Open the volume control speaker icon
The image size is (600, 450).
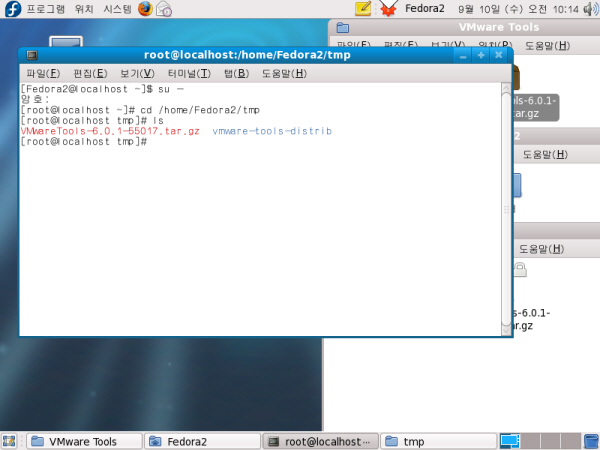pyautogui.click(x=591, y=9)
